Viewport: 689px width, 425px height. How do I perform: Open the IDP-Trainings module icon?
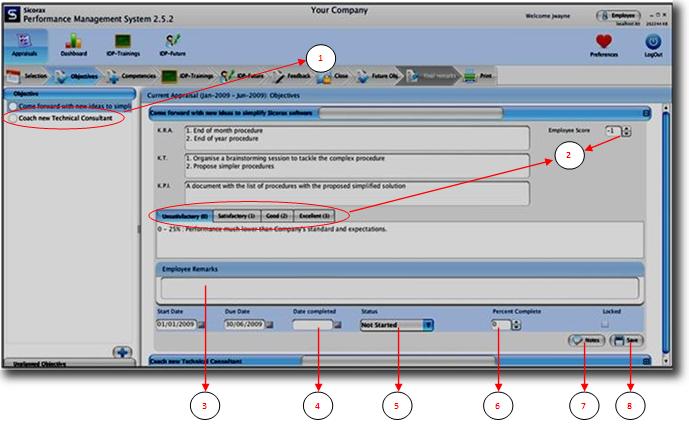[x=124, y=43]
